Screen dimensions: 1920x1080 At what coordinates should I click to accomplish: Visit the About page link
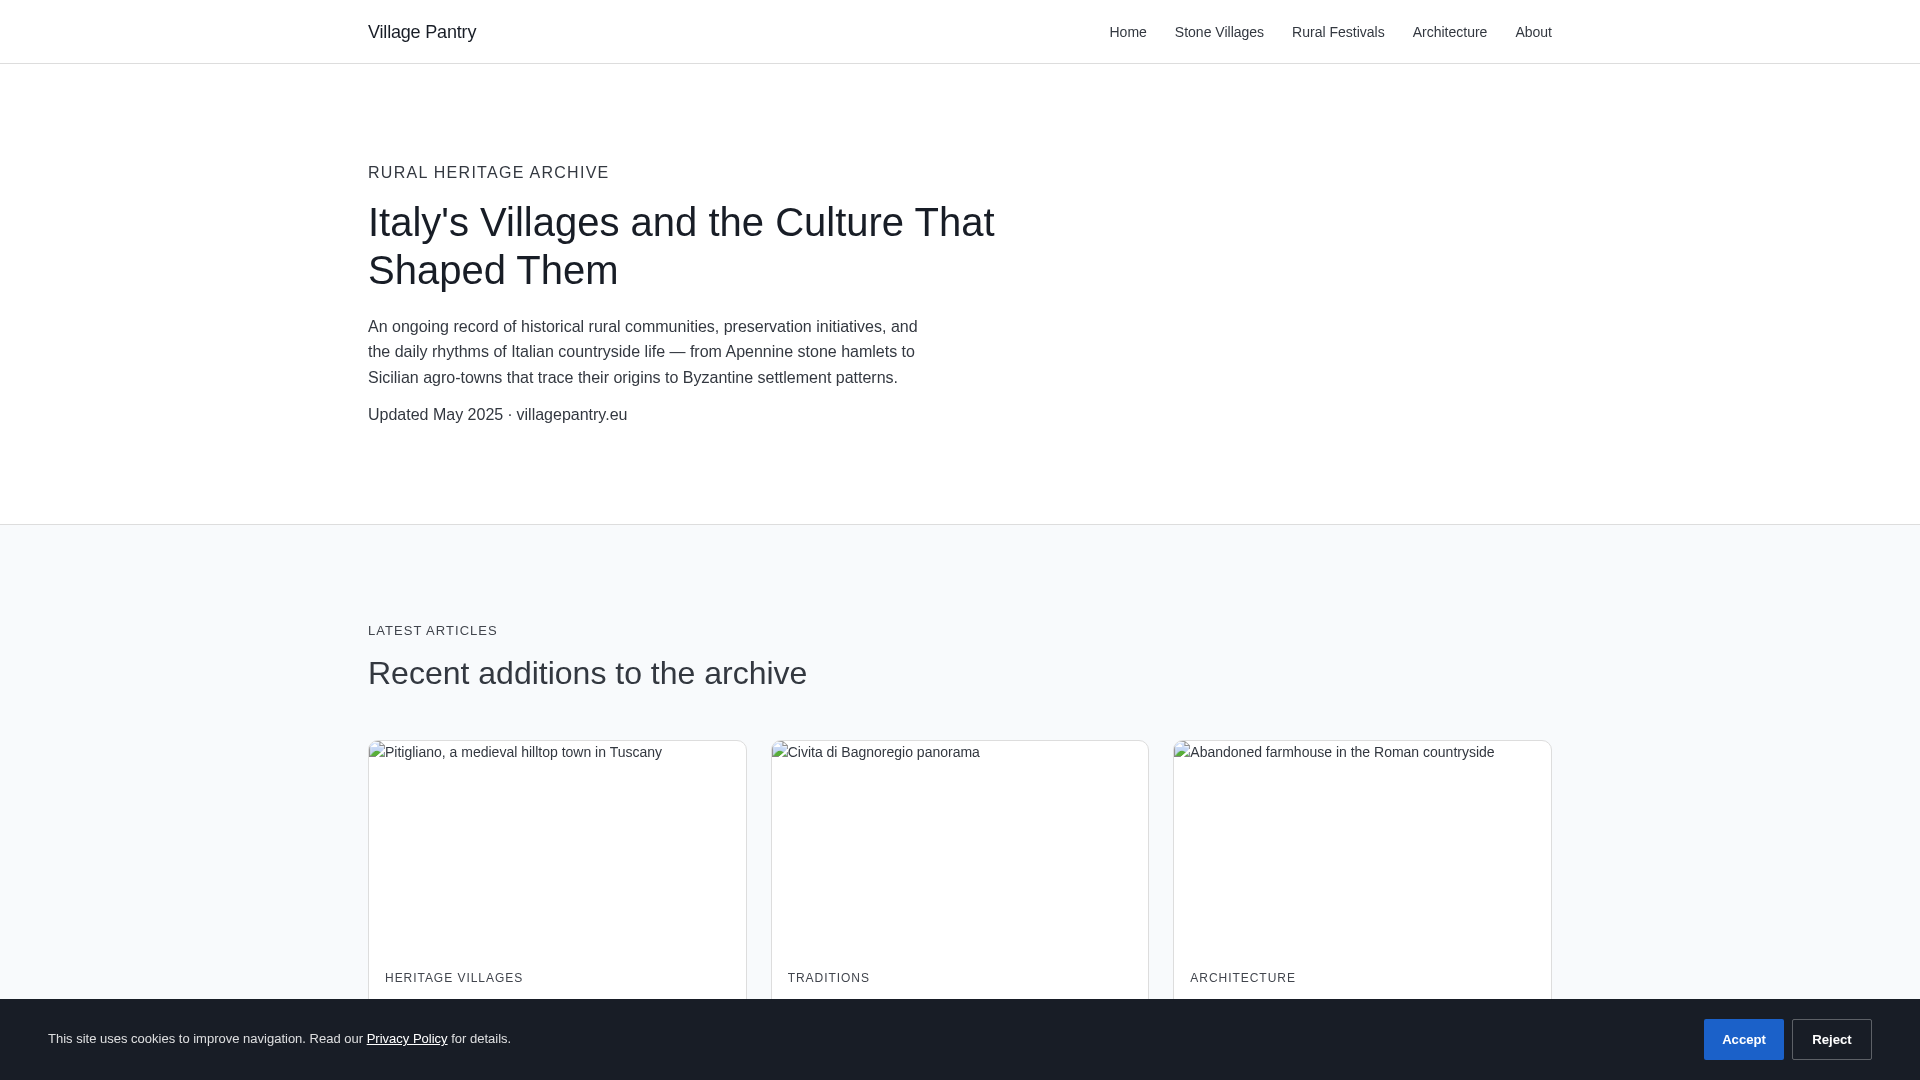tap(1533, 32)
